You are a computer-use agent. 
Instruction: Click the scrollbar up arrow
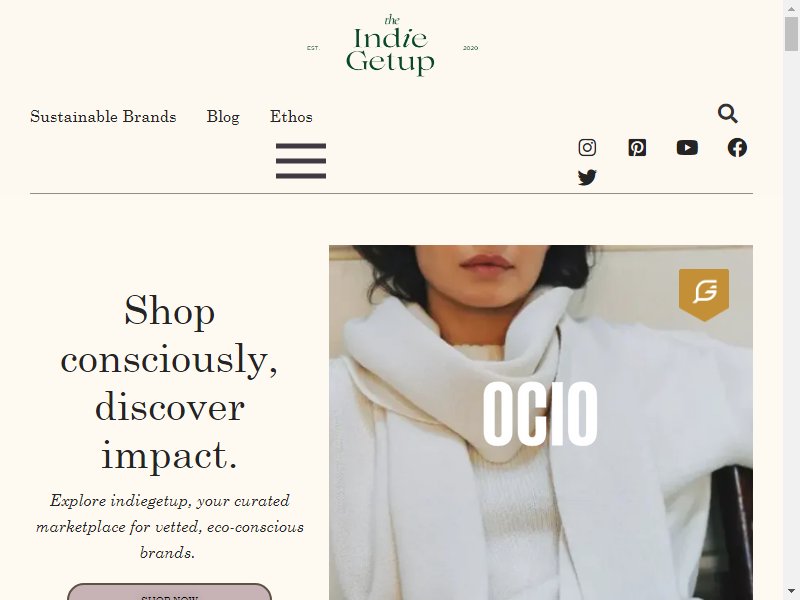[x=791, y=7]
